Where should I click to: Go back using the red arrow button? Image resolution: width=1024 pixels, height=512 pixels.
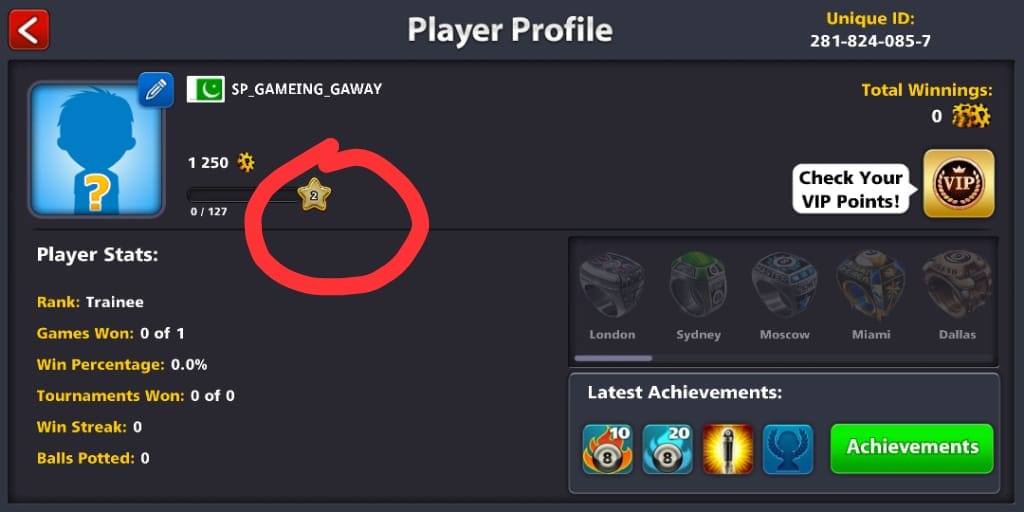click(x=29, y=29)
